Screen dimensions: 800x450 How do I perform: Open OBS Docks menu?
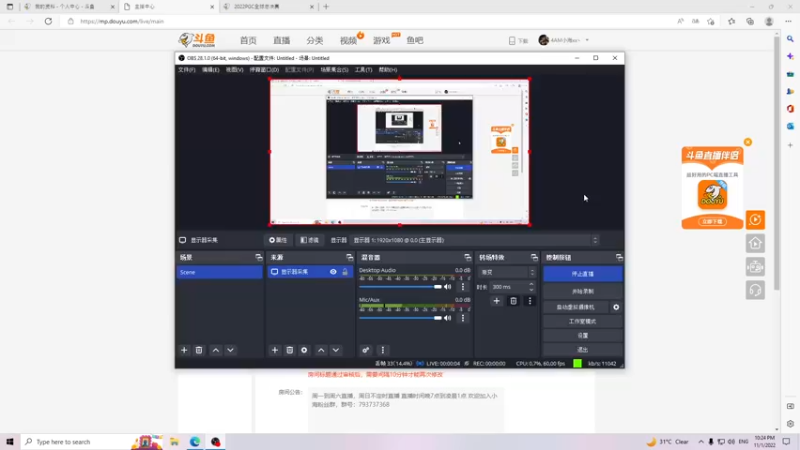[264, 70]
